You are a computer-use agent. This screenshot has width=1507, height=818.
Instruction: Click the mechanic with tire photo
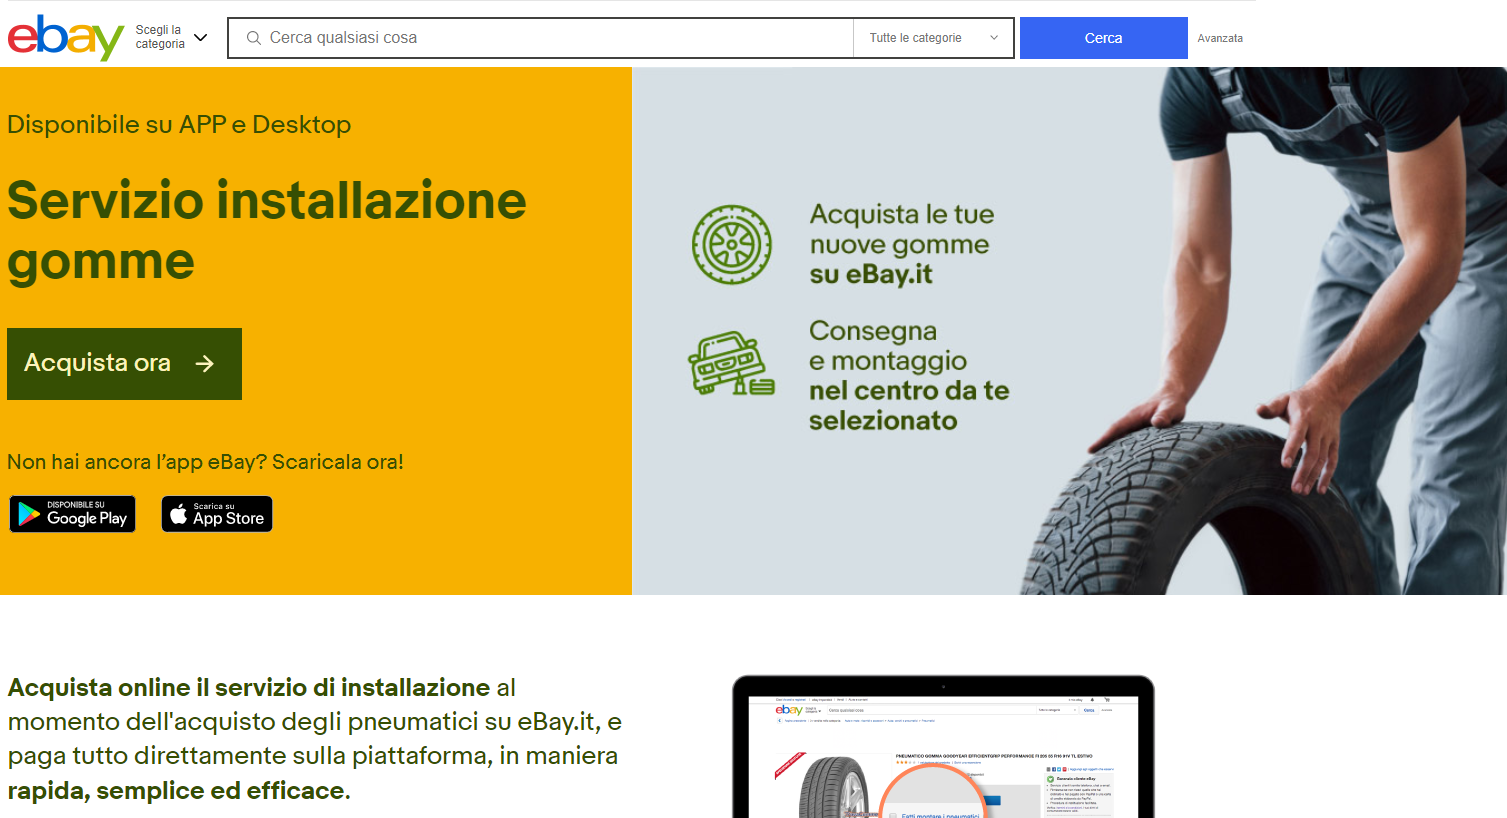(x=1264, y=331)
